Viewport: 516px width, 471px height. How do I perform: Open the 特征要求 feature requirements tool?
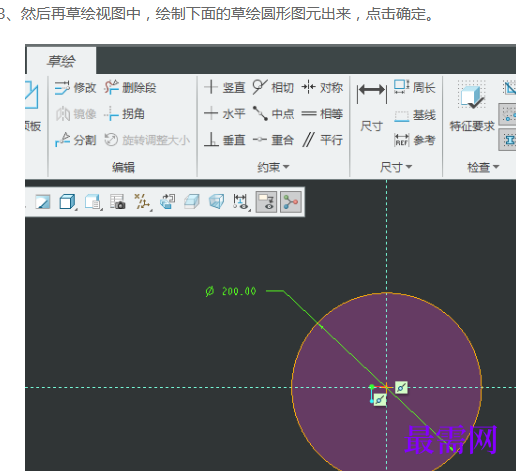472,107
